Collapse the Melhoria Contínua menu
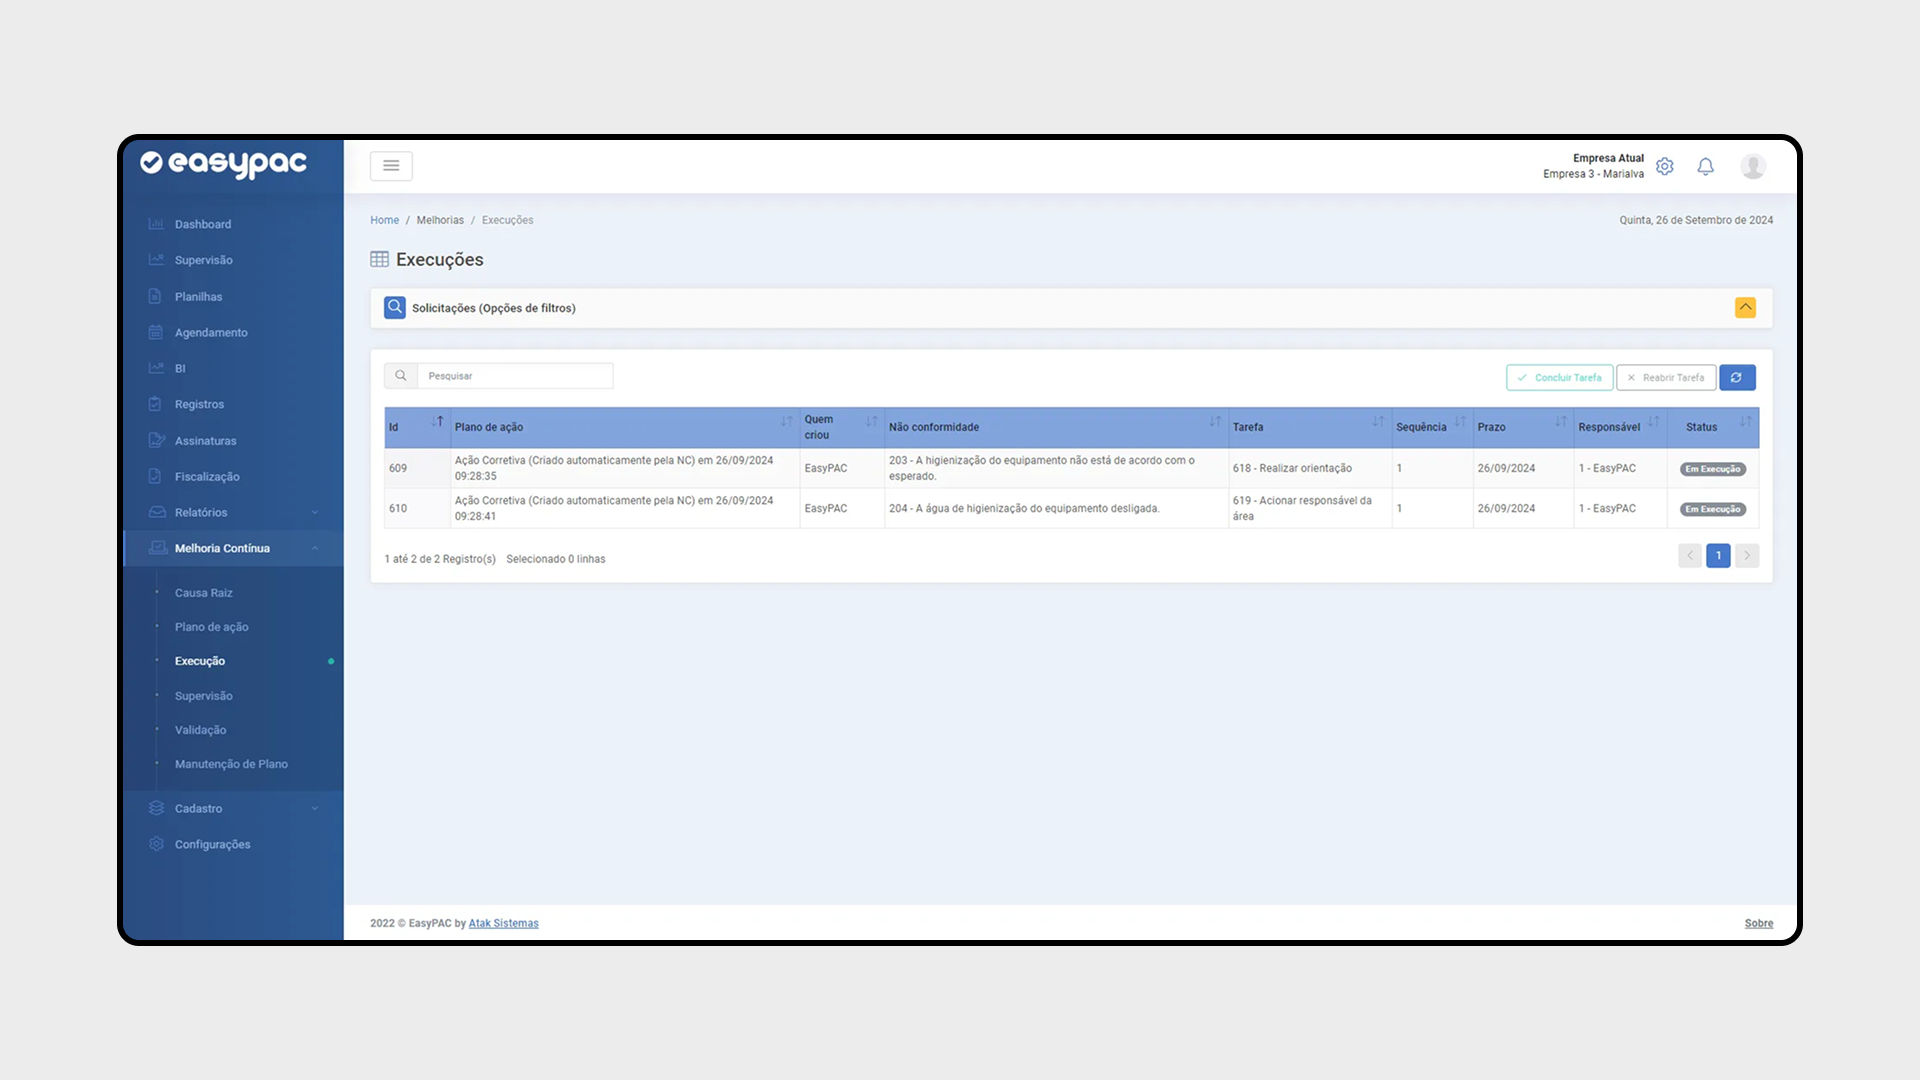 click(x=233, y=548)
